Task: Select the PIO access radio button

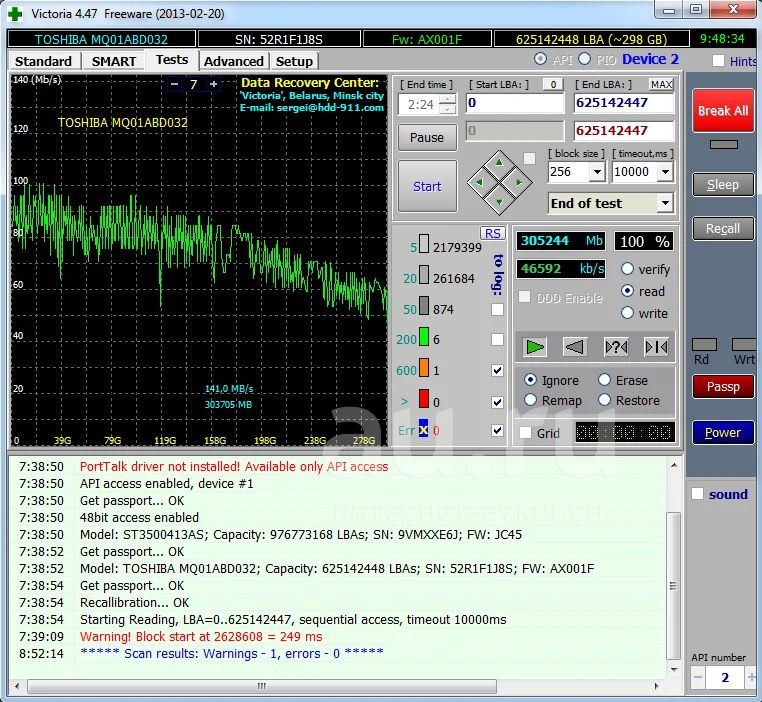Action: coord(585,59)
